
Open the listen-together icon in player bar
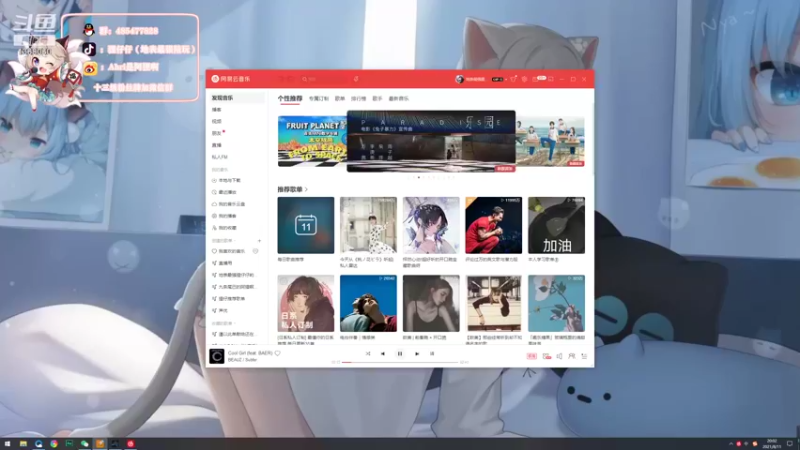[x=571, y=356]
